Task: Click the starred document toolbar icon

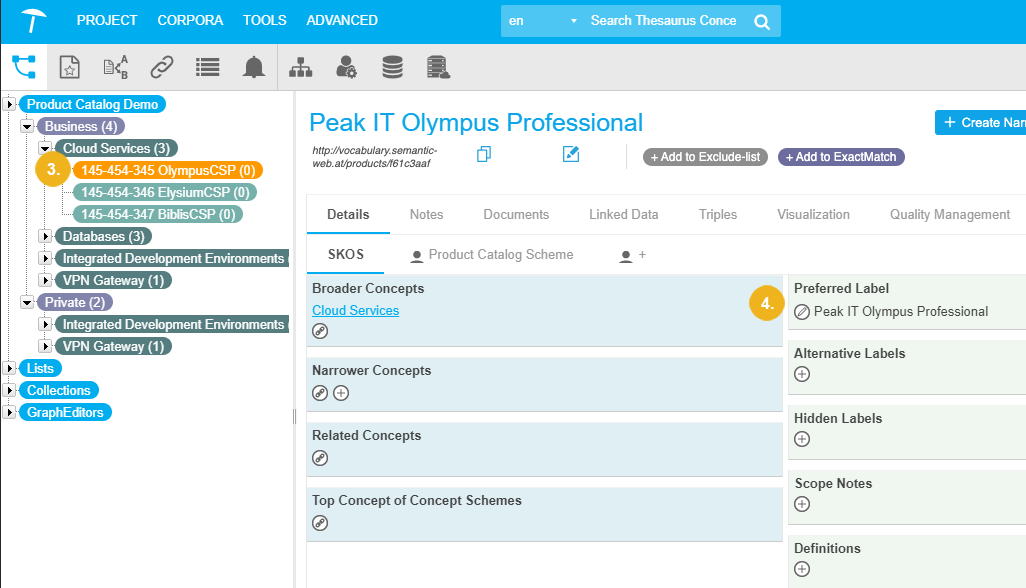Action: coord(69,67)
